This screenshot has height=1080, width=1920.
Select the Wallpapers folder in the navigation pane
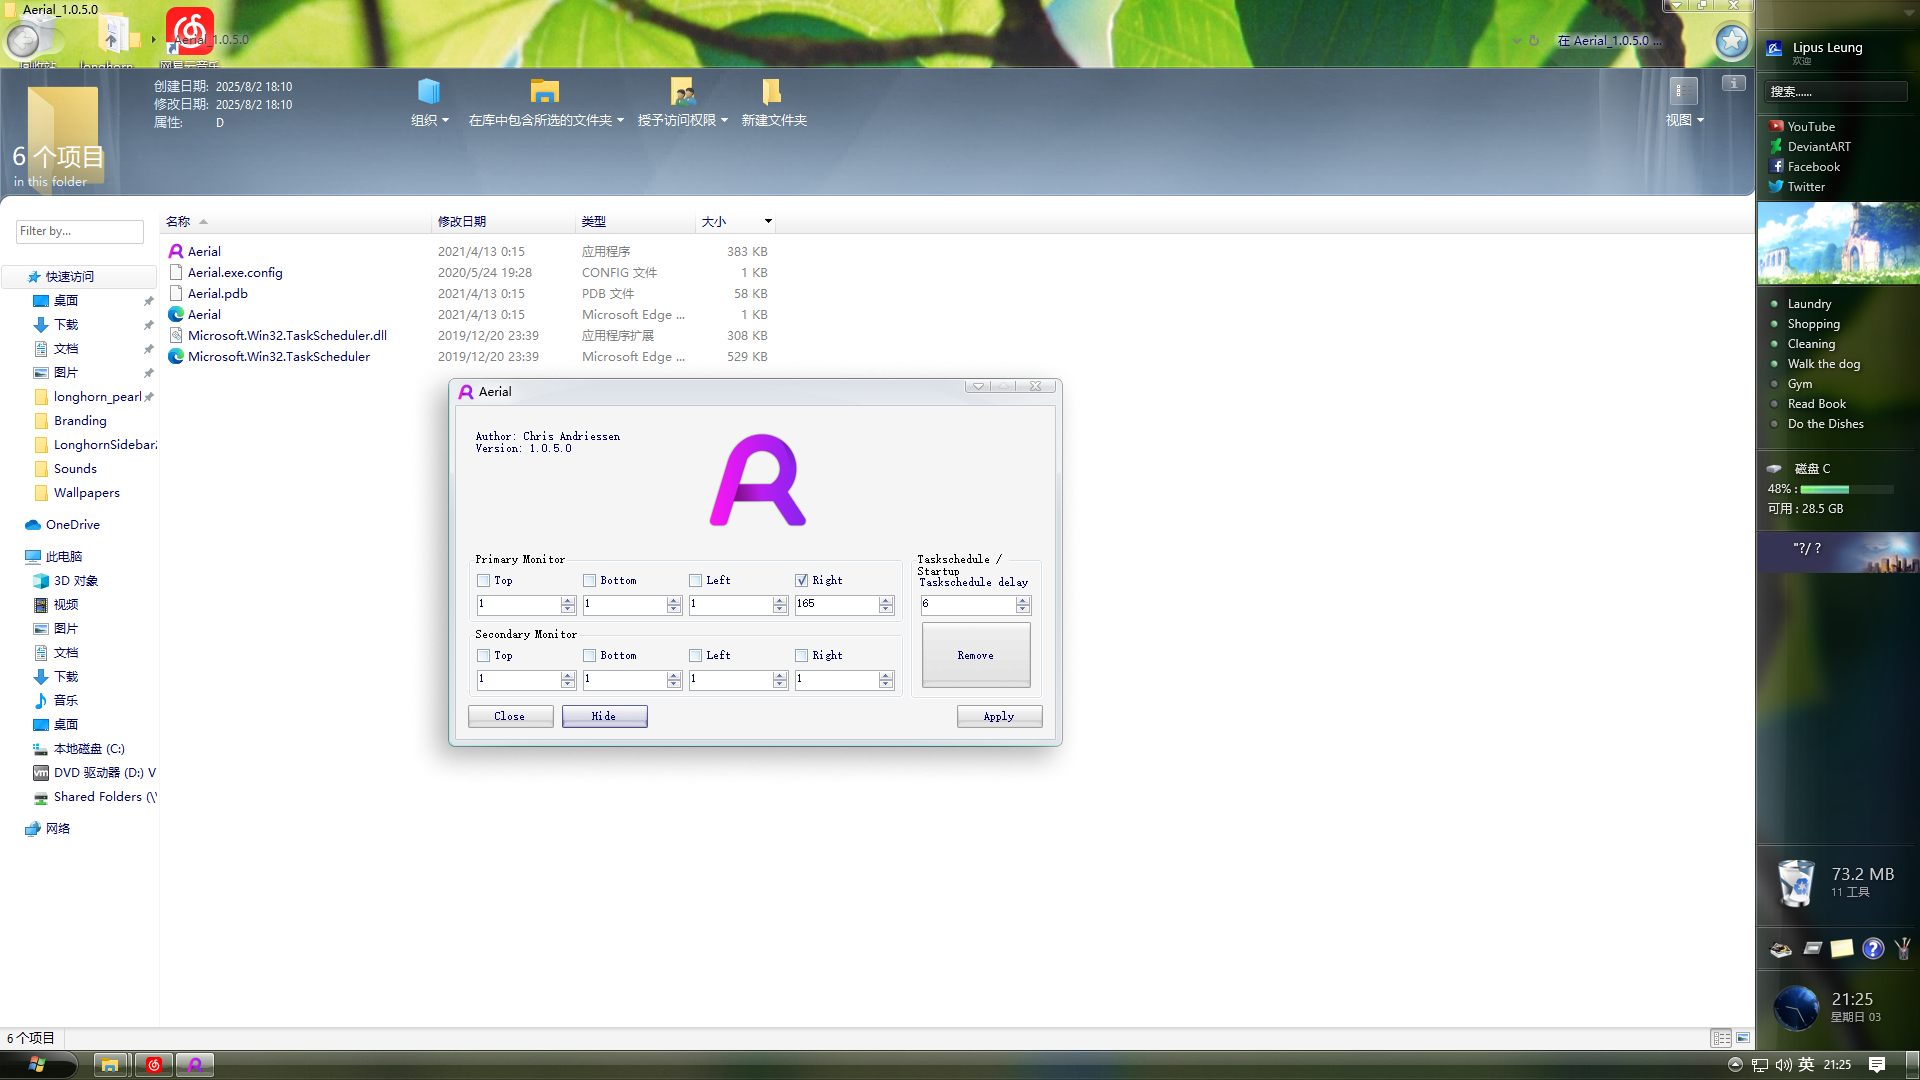(86, 493)
